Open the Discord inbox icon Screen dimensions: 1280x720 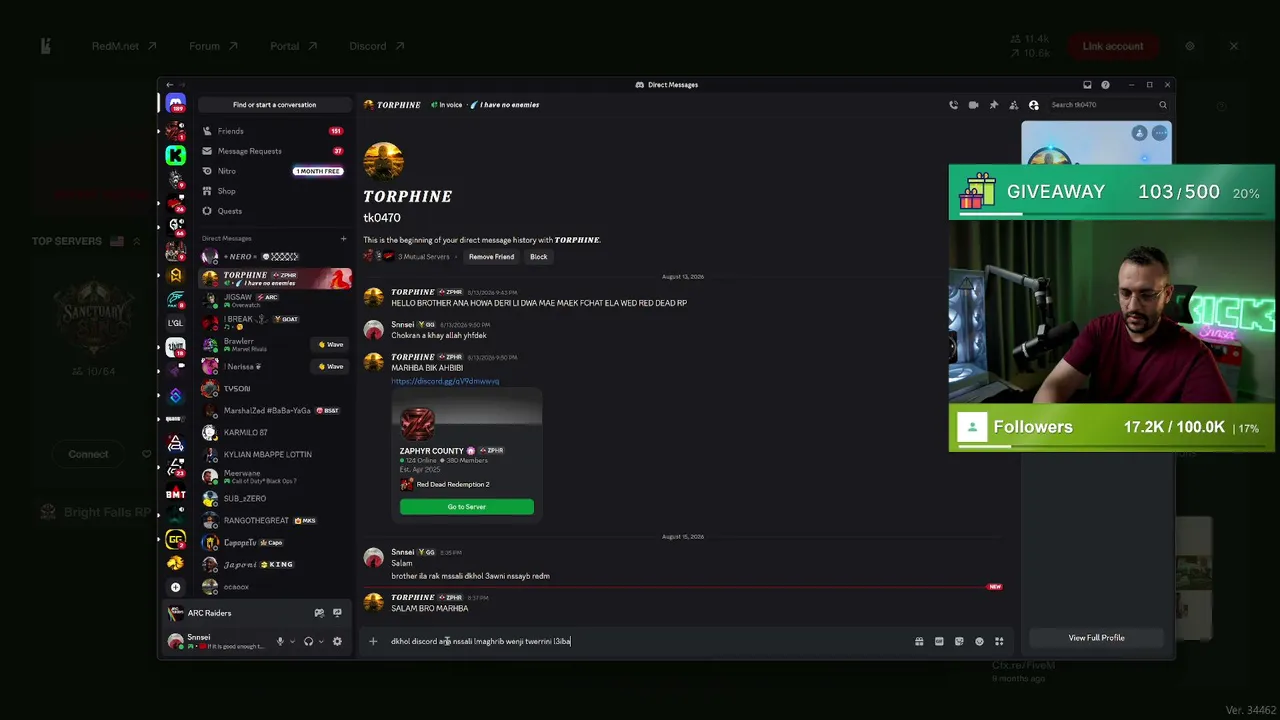tap(1087, 85)
